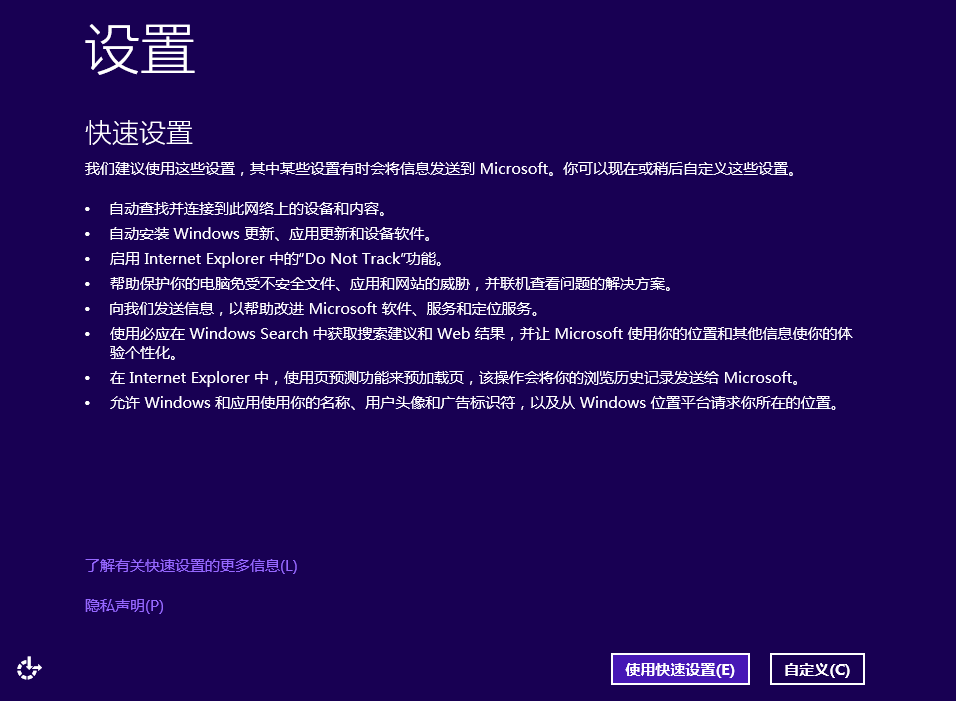This screenshot has width=956, height=701.
Task: Click the 向我们发送信息 bullet line
Action: point(324,309)
